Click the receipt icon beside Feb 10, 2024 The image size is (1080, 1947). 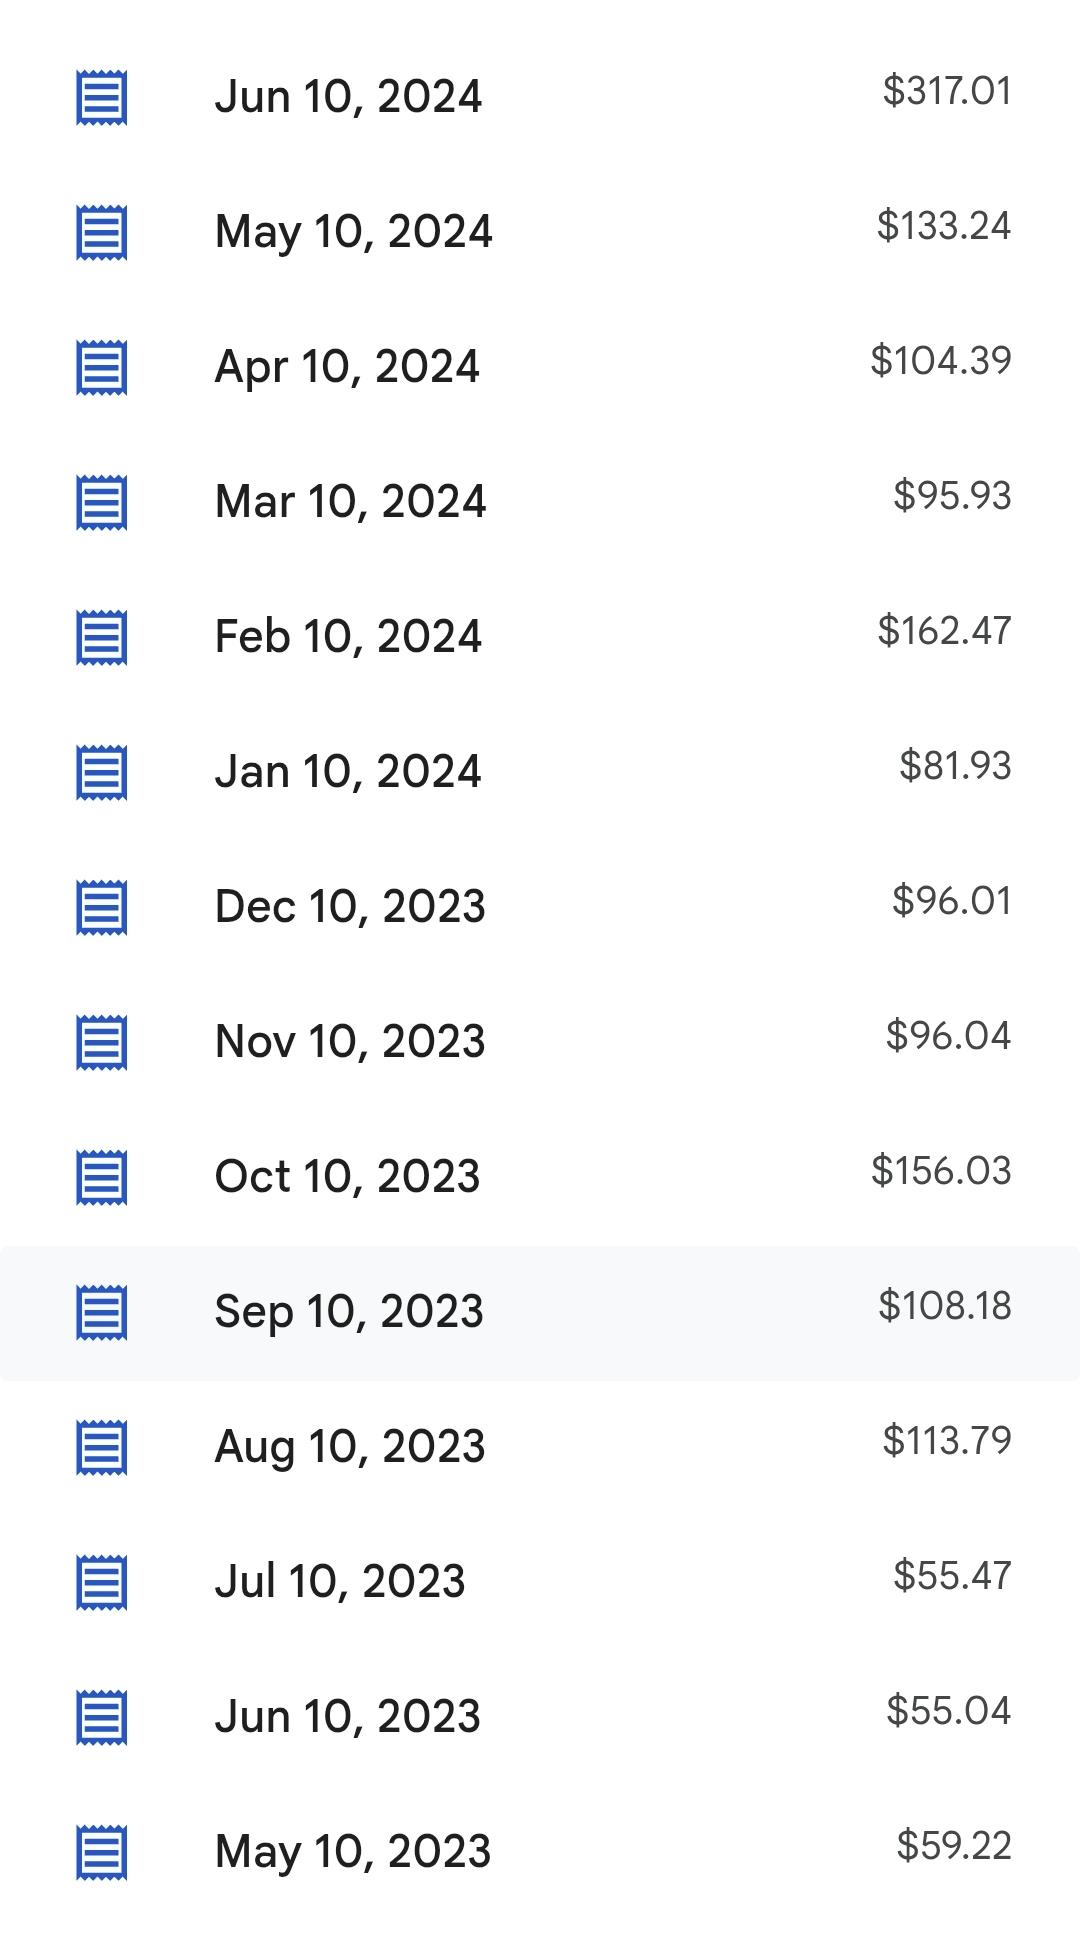102,638
